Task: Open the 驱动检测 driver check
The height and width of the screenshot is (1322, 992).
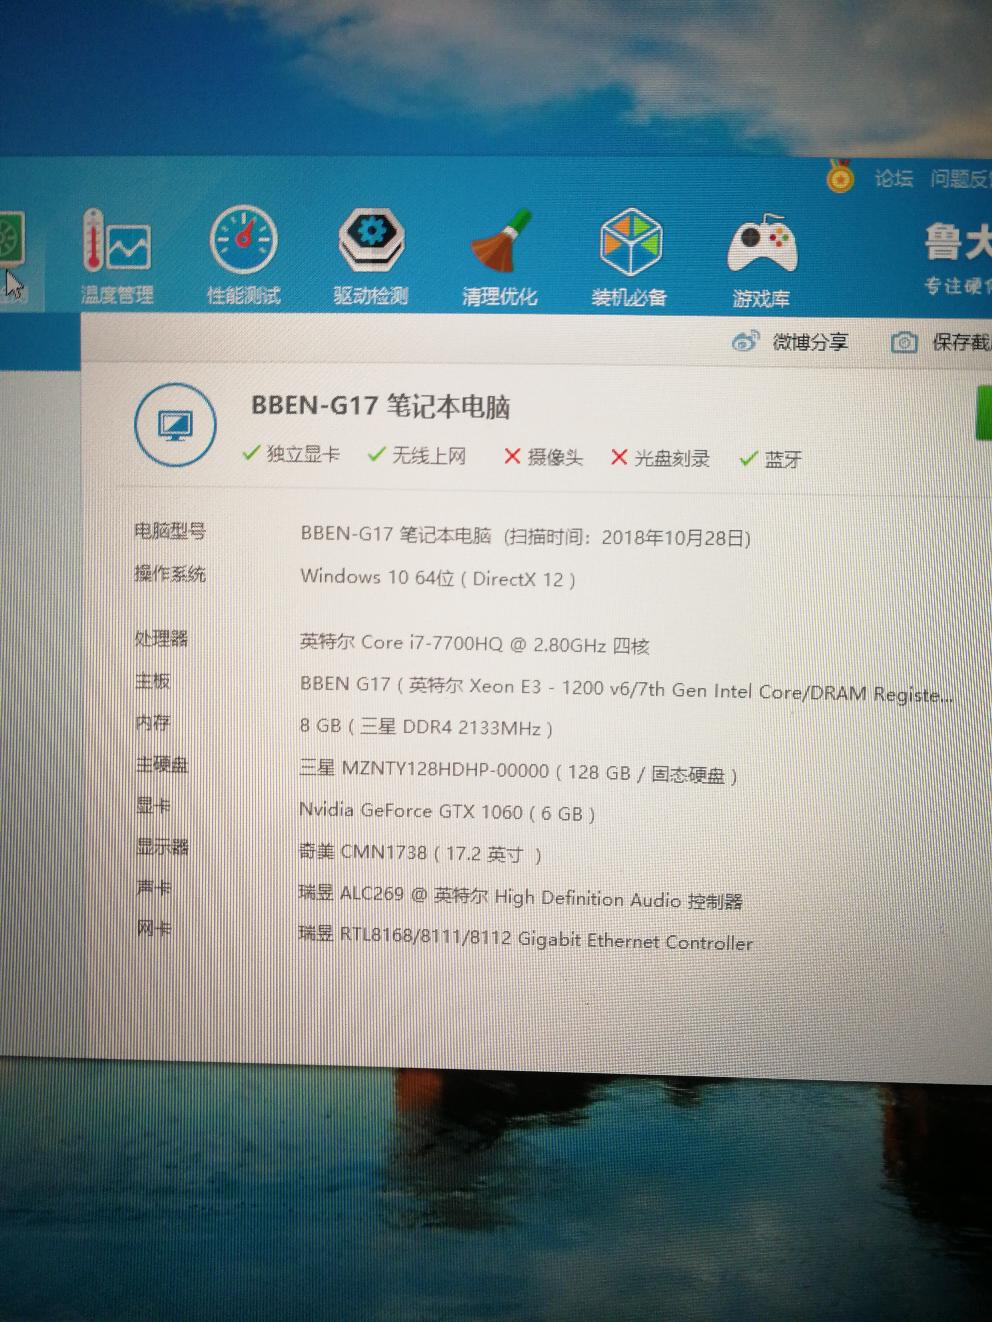Action: [371, 256]
